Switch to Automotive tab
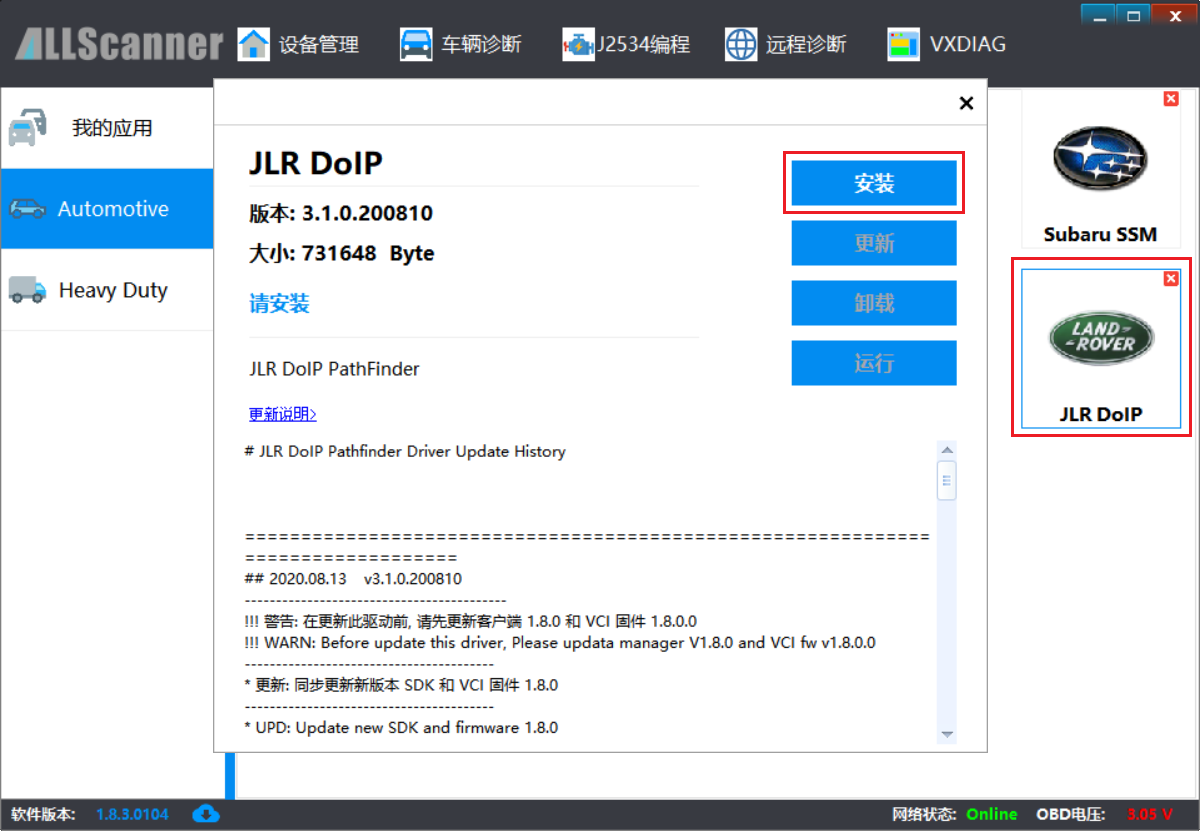 point(107,209)
